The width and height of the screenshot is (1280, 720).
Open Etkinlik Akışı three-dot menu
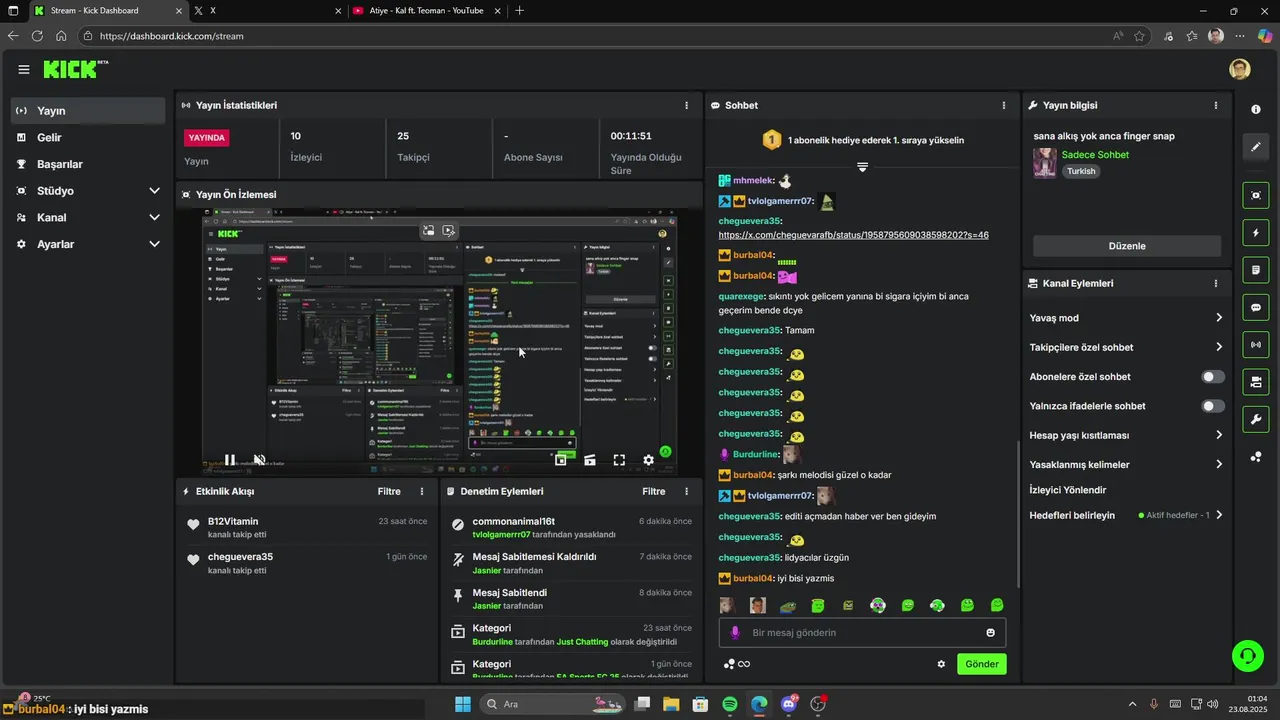pos(422,491)
